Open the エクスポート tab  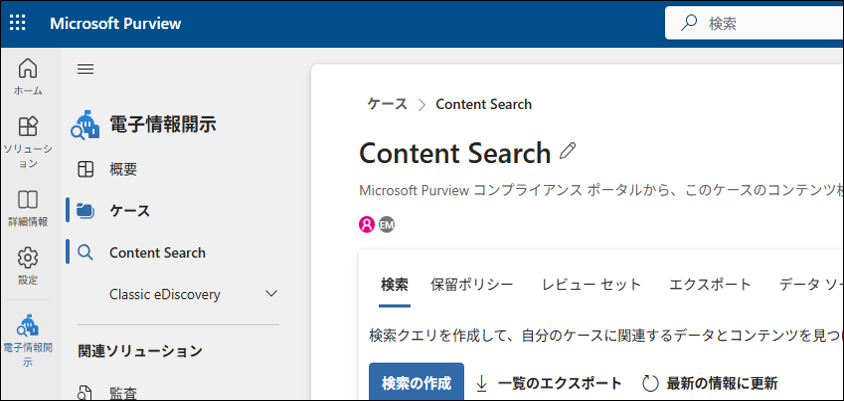tap(710, 284)
